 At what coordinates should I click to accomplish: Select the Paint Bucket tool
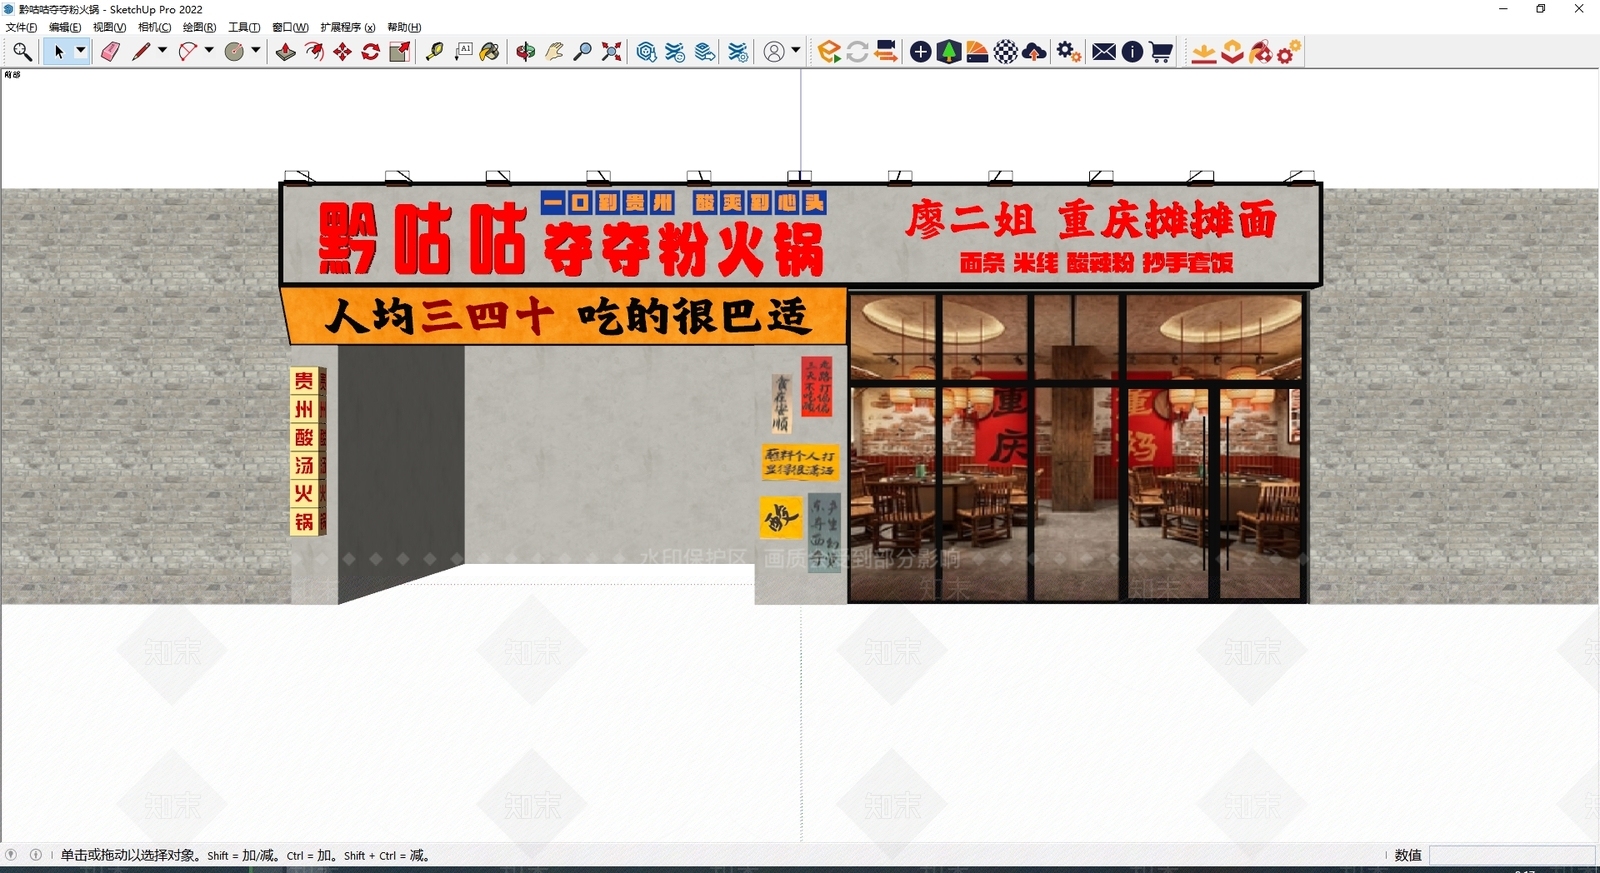pos(490,52)
